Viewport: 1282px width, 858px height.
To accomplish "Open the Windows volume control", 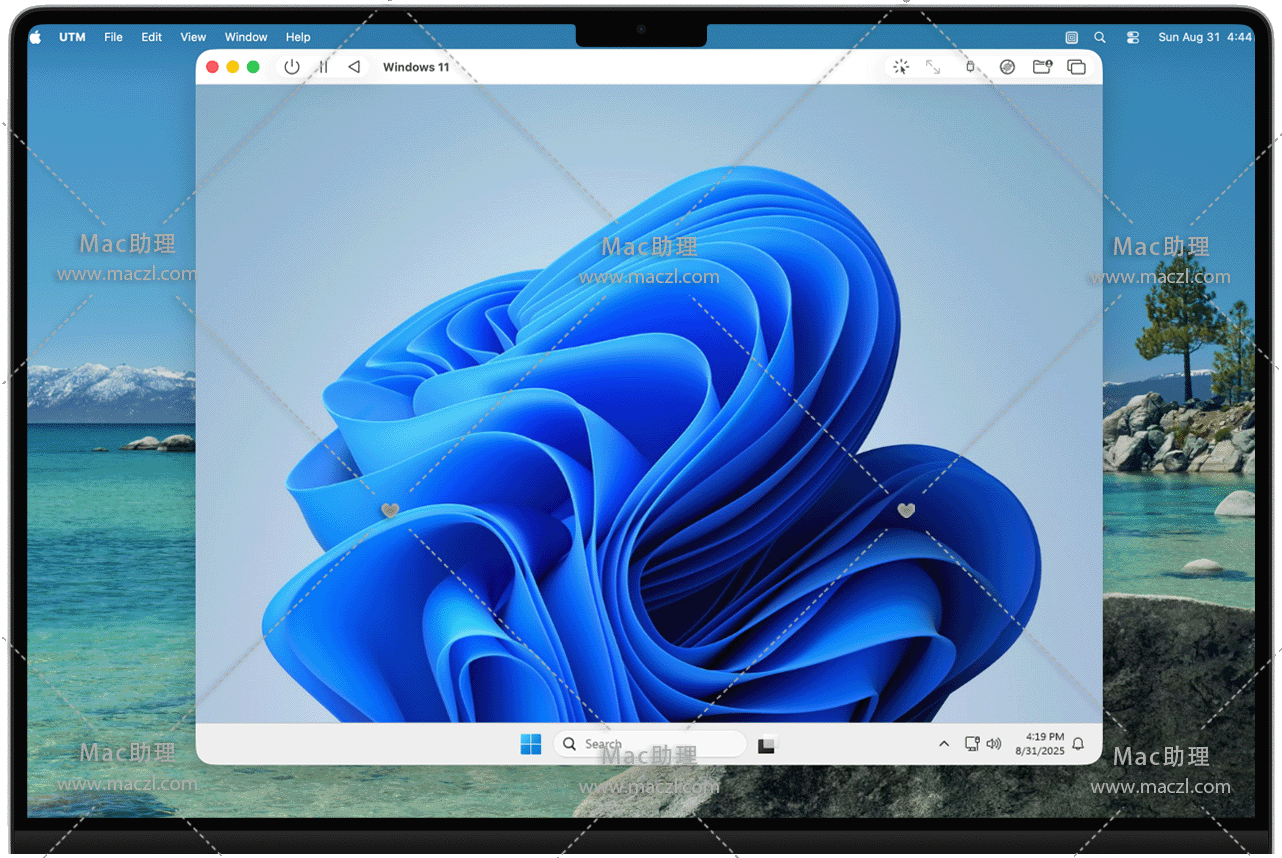I will coord(993,744).
